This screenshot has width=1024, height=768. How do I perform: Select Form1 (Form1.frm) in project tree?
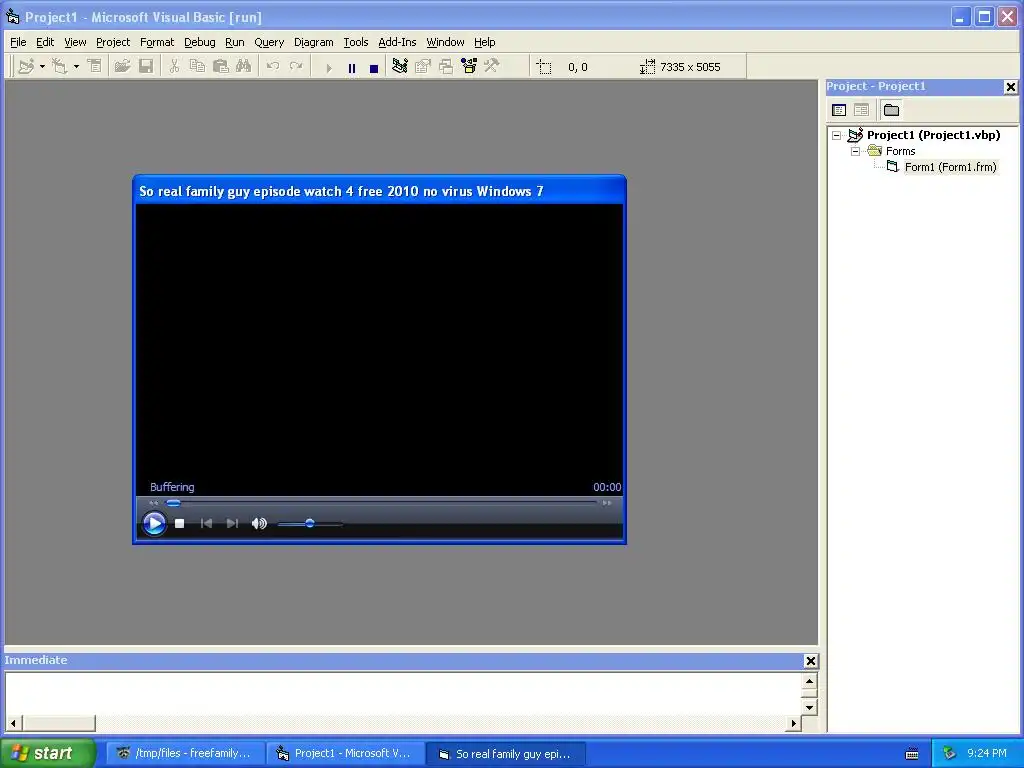click(950, 167)
